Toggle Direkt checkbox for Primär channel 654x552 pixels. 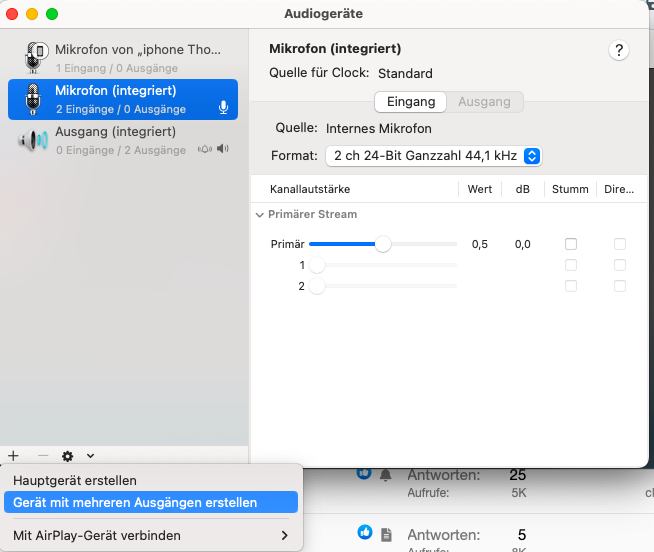620,244
